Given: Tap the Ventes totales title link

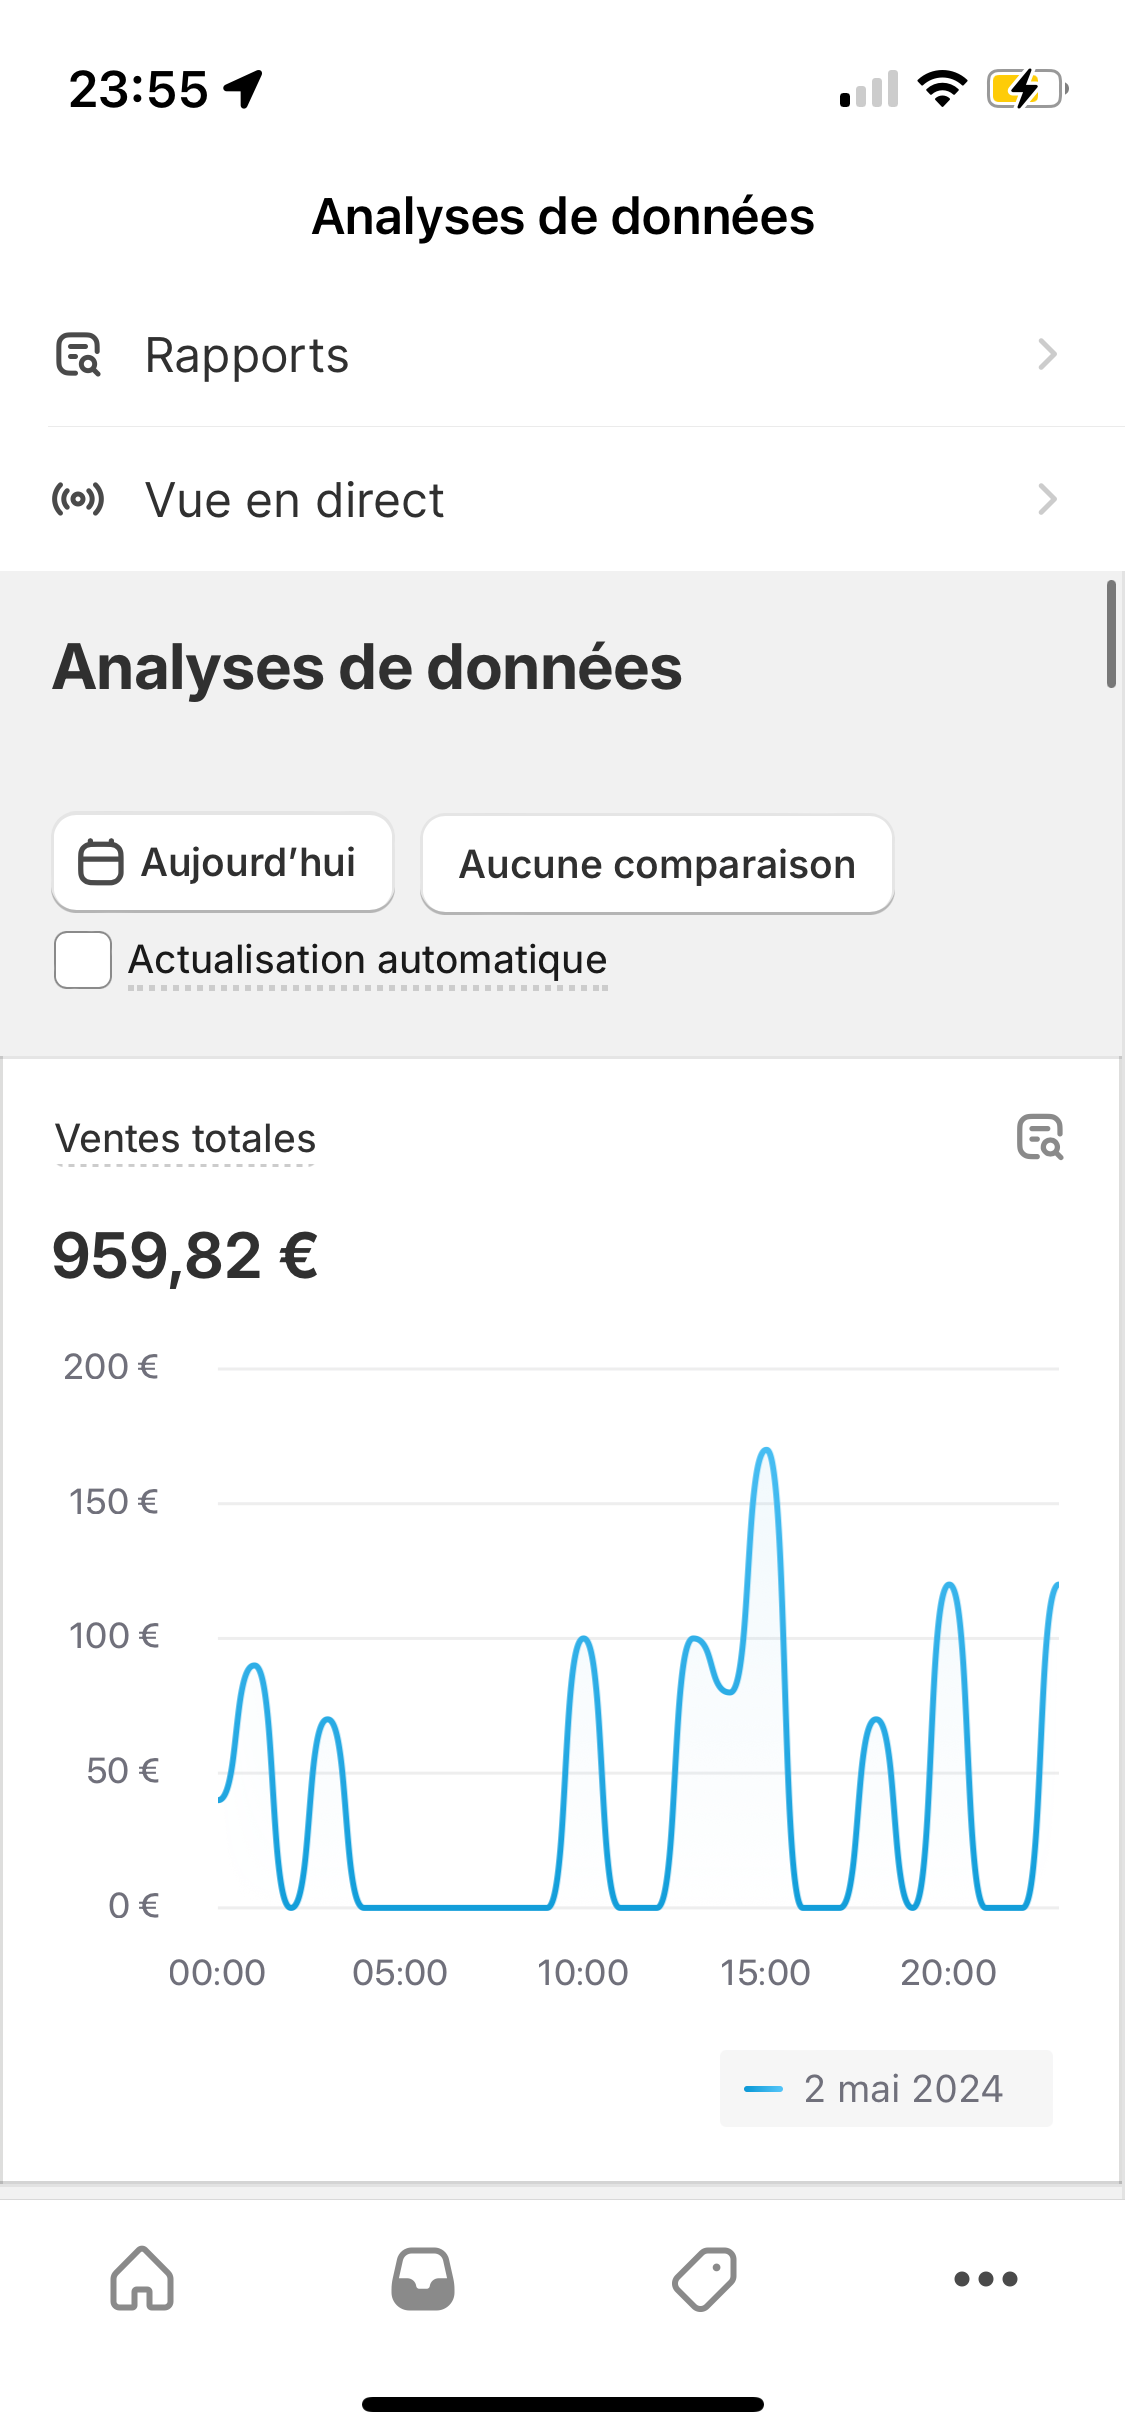Looking at the screenshot, I should pyautogui.click(x=186, y=1139).
